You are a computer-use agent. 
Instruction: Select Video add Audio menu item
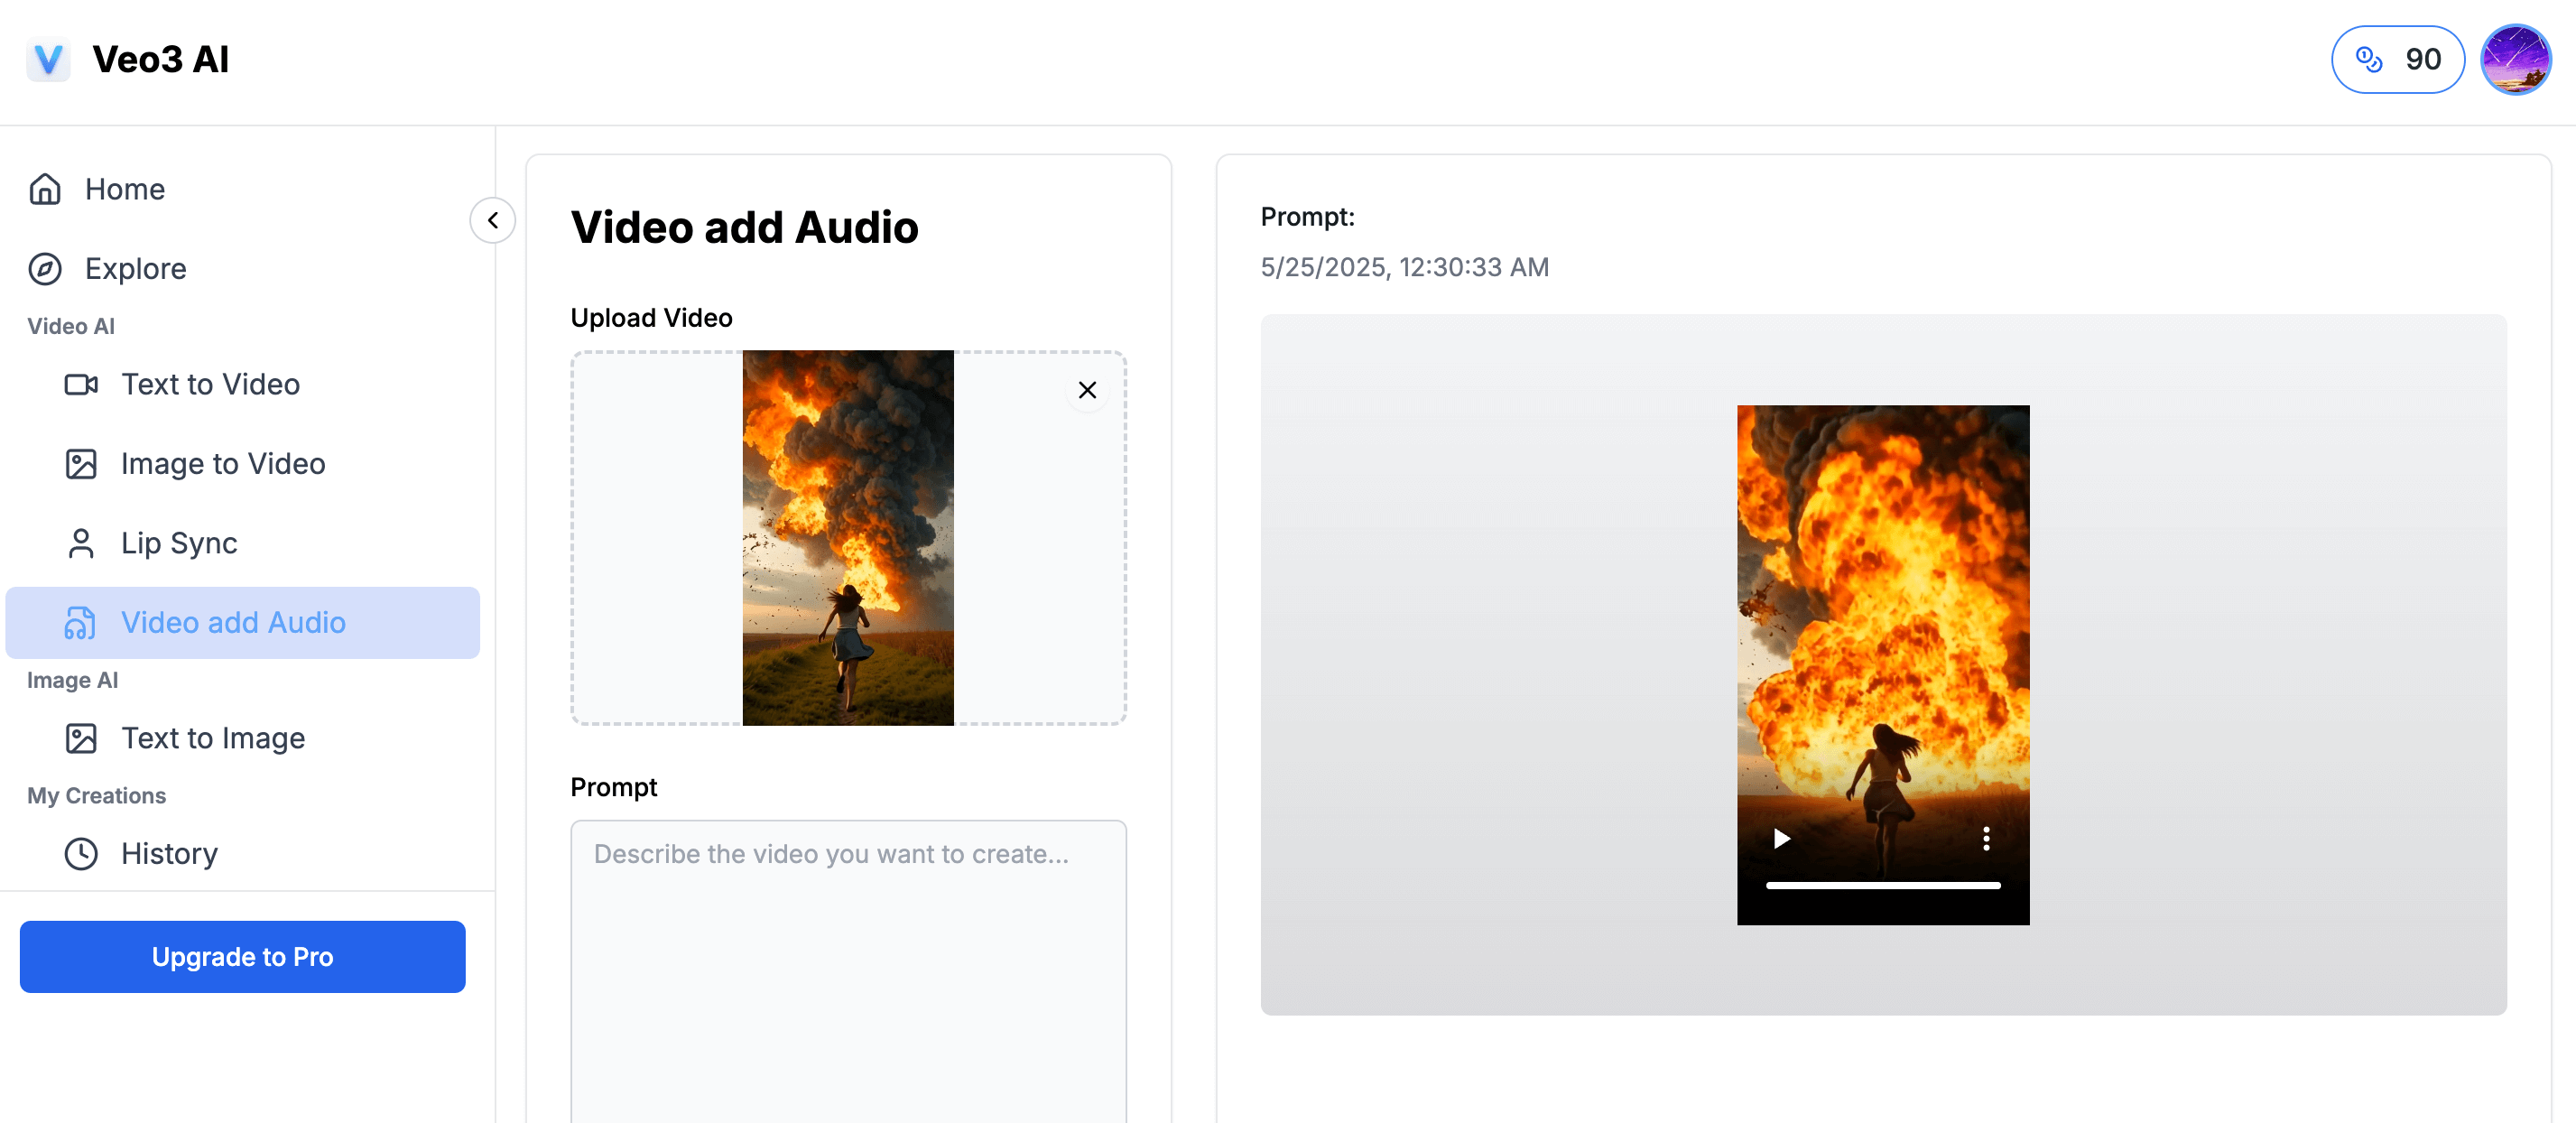click(x=243, y=623)
